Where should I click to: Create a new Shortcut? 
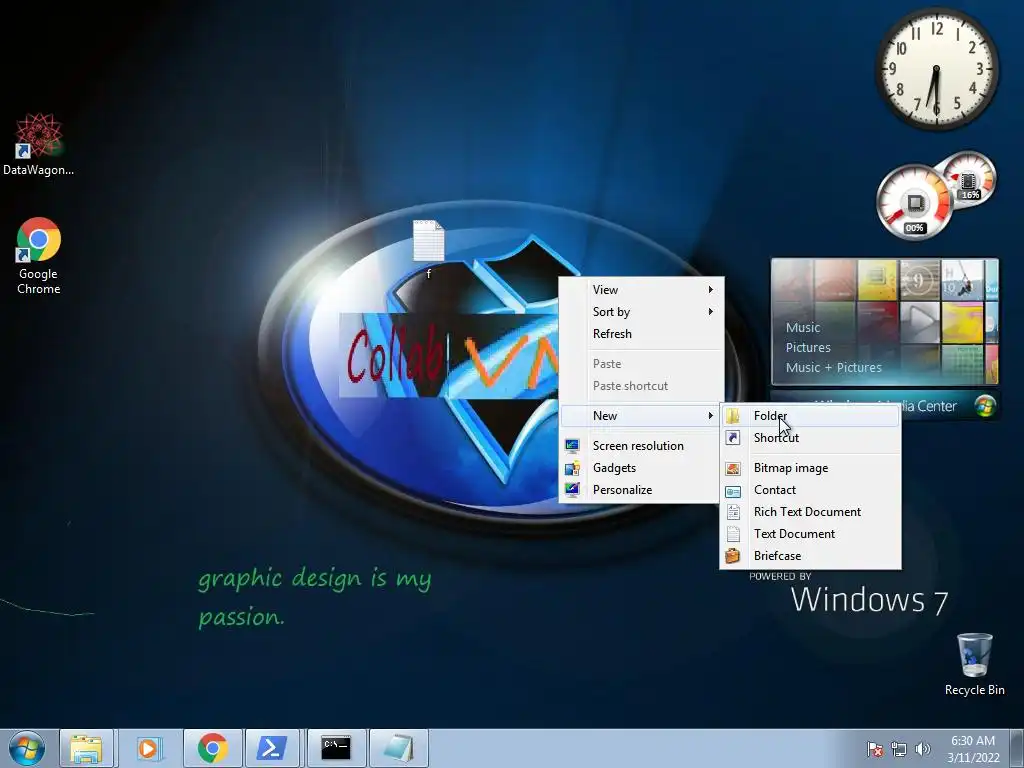(810, 438)
